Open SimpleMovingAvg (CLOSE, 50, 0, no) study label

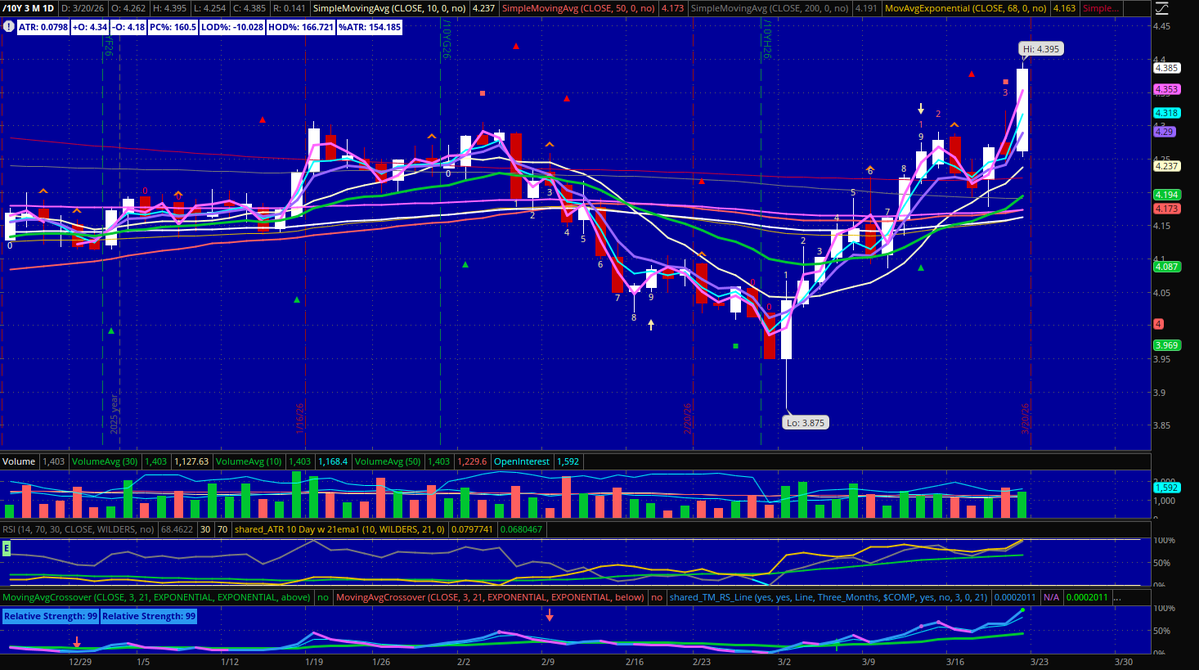pos(578,8)
